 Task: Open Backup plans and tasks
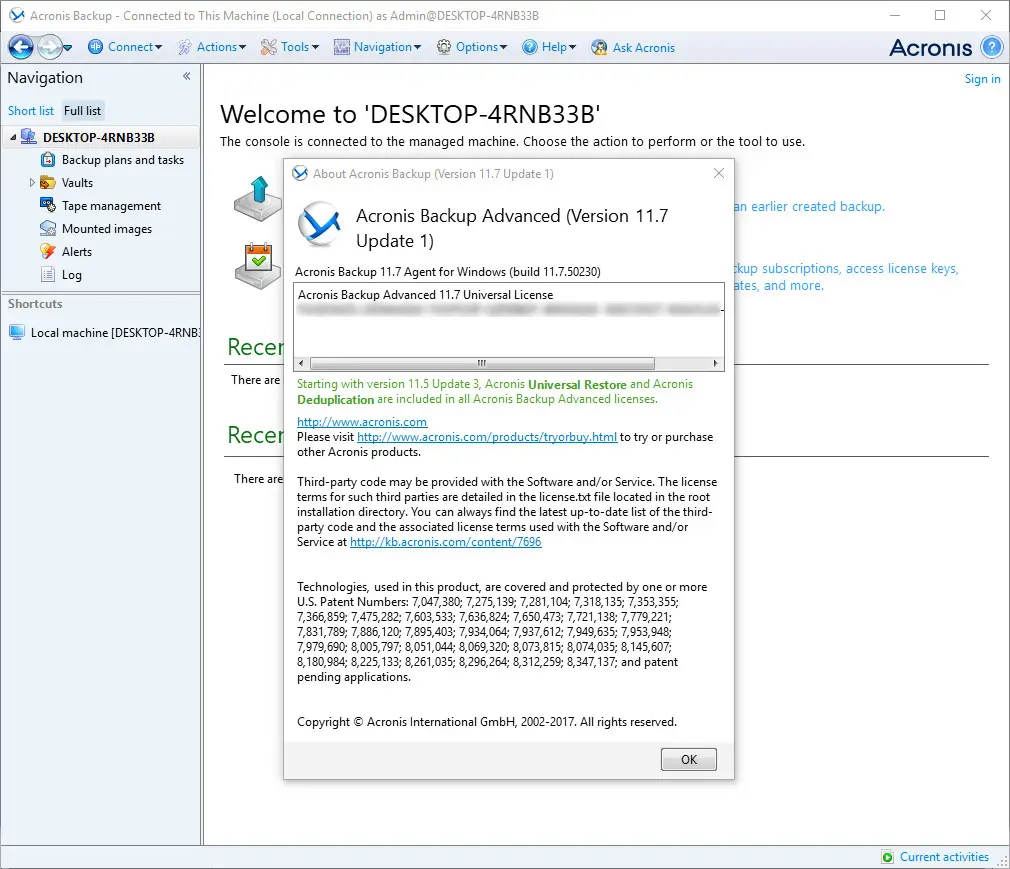point(122,160)
